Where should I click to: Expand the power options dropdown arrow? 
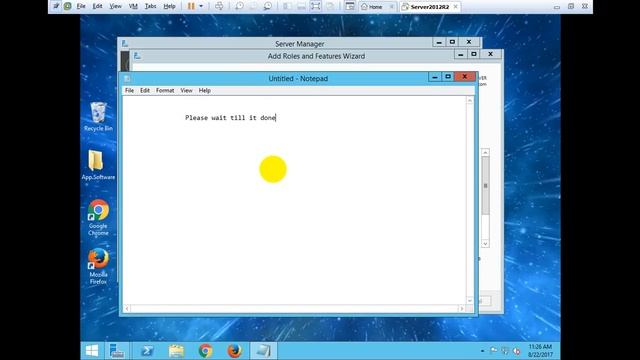pyautogui.click(x=201, y=6)
